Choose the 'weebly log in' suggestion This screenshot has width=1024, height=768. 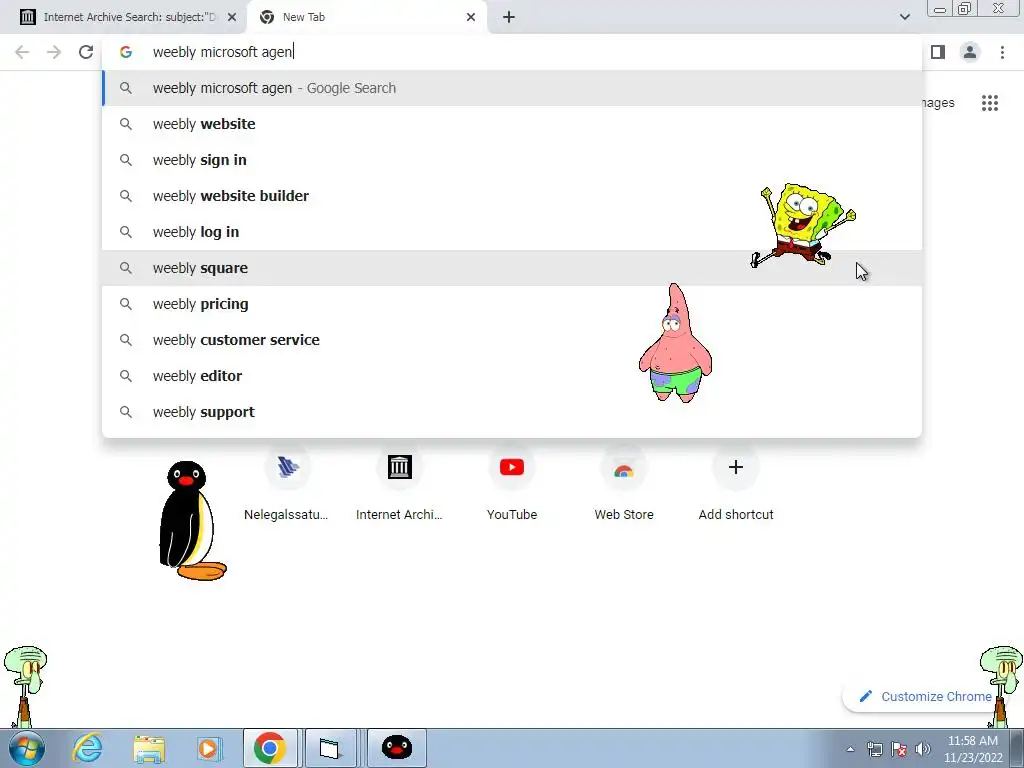point(512,232)
